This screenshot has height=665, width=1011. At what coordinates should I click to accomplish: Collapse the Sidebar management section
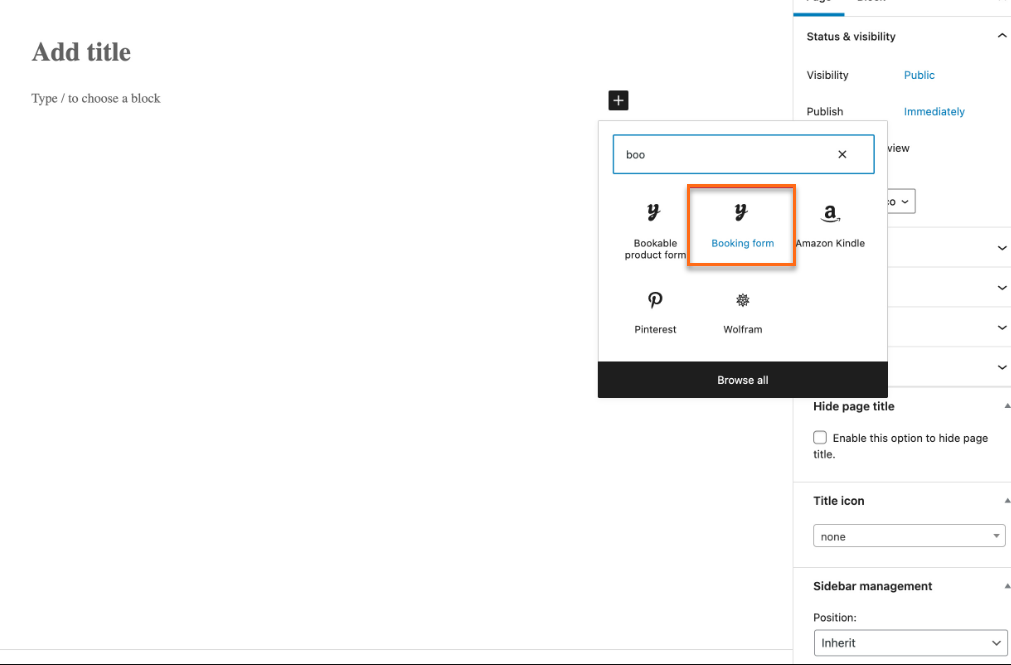(x=1005, y=586)
